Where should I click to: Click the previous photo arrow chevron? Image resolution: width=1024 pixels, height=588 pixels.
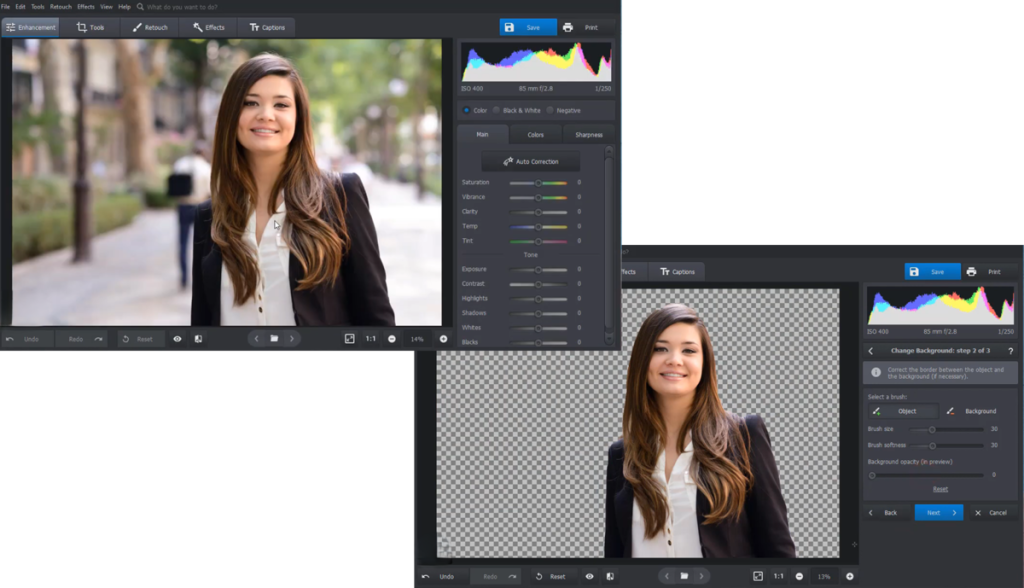[x=257, y=338]
